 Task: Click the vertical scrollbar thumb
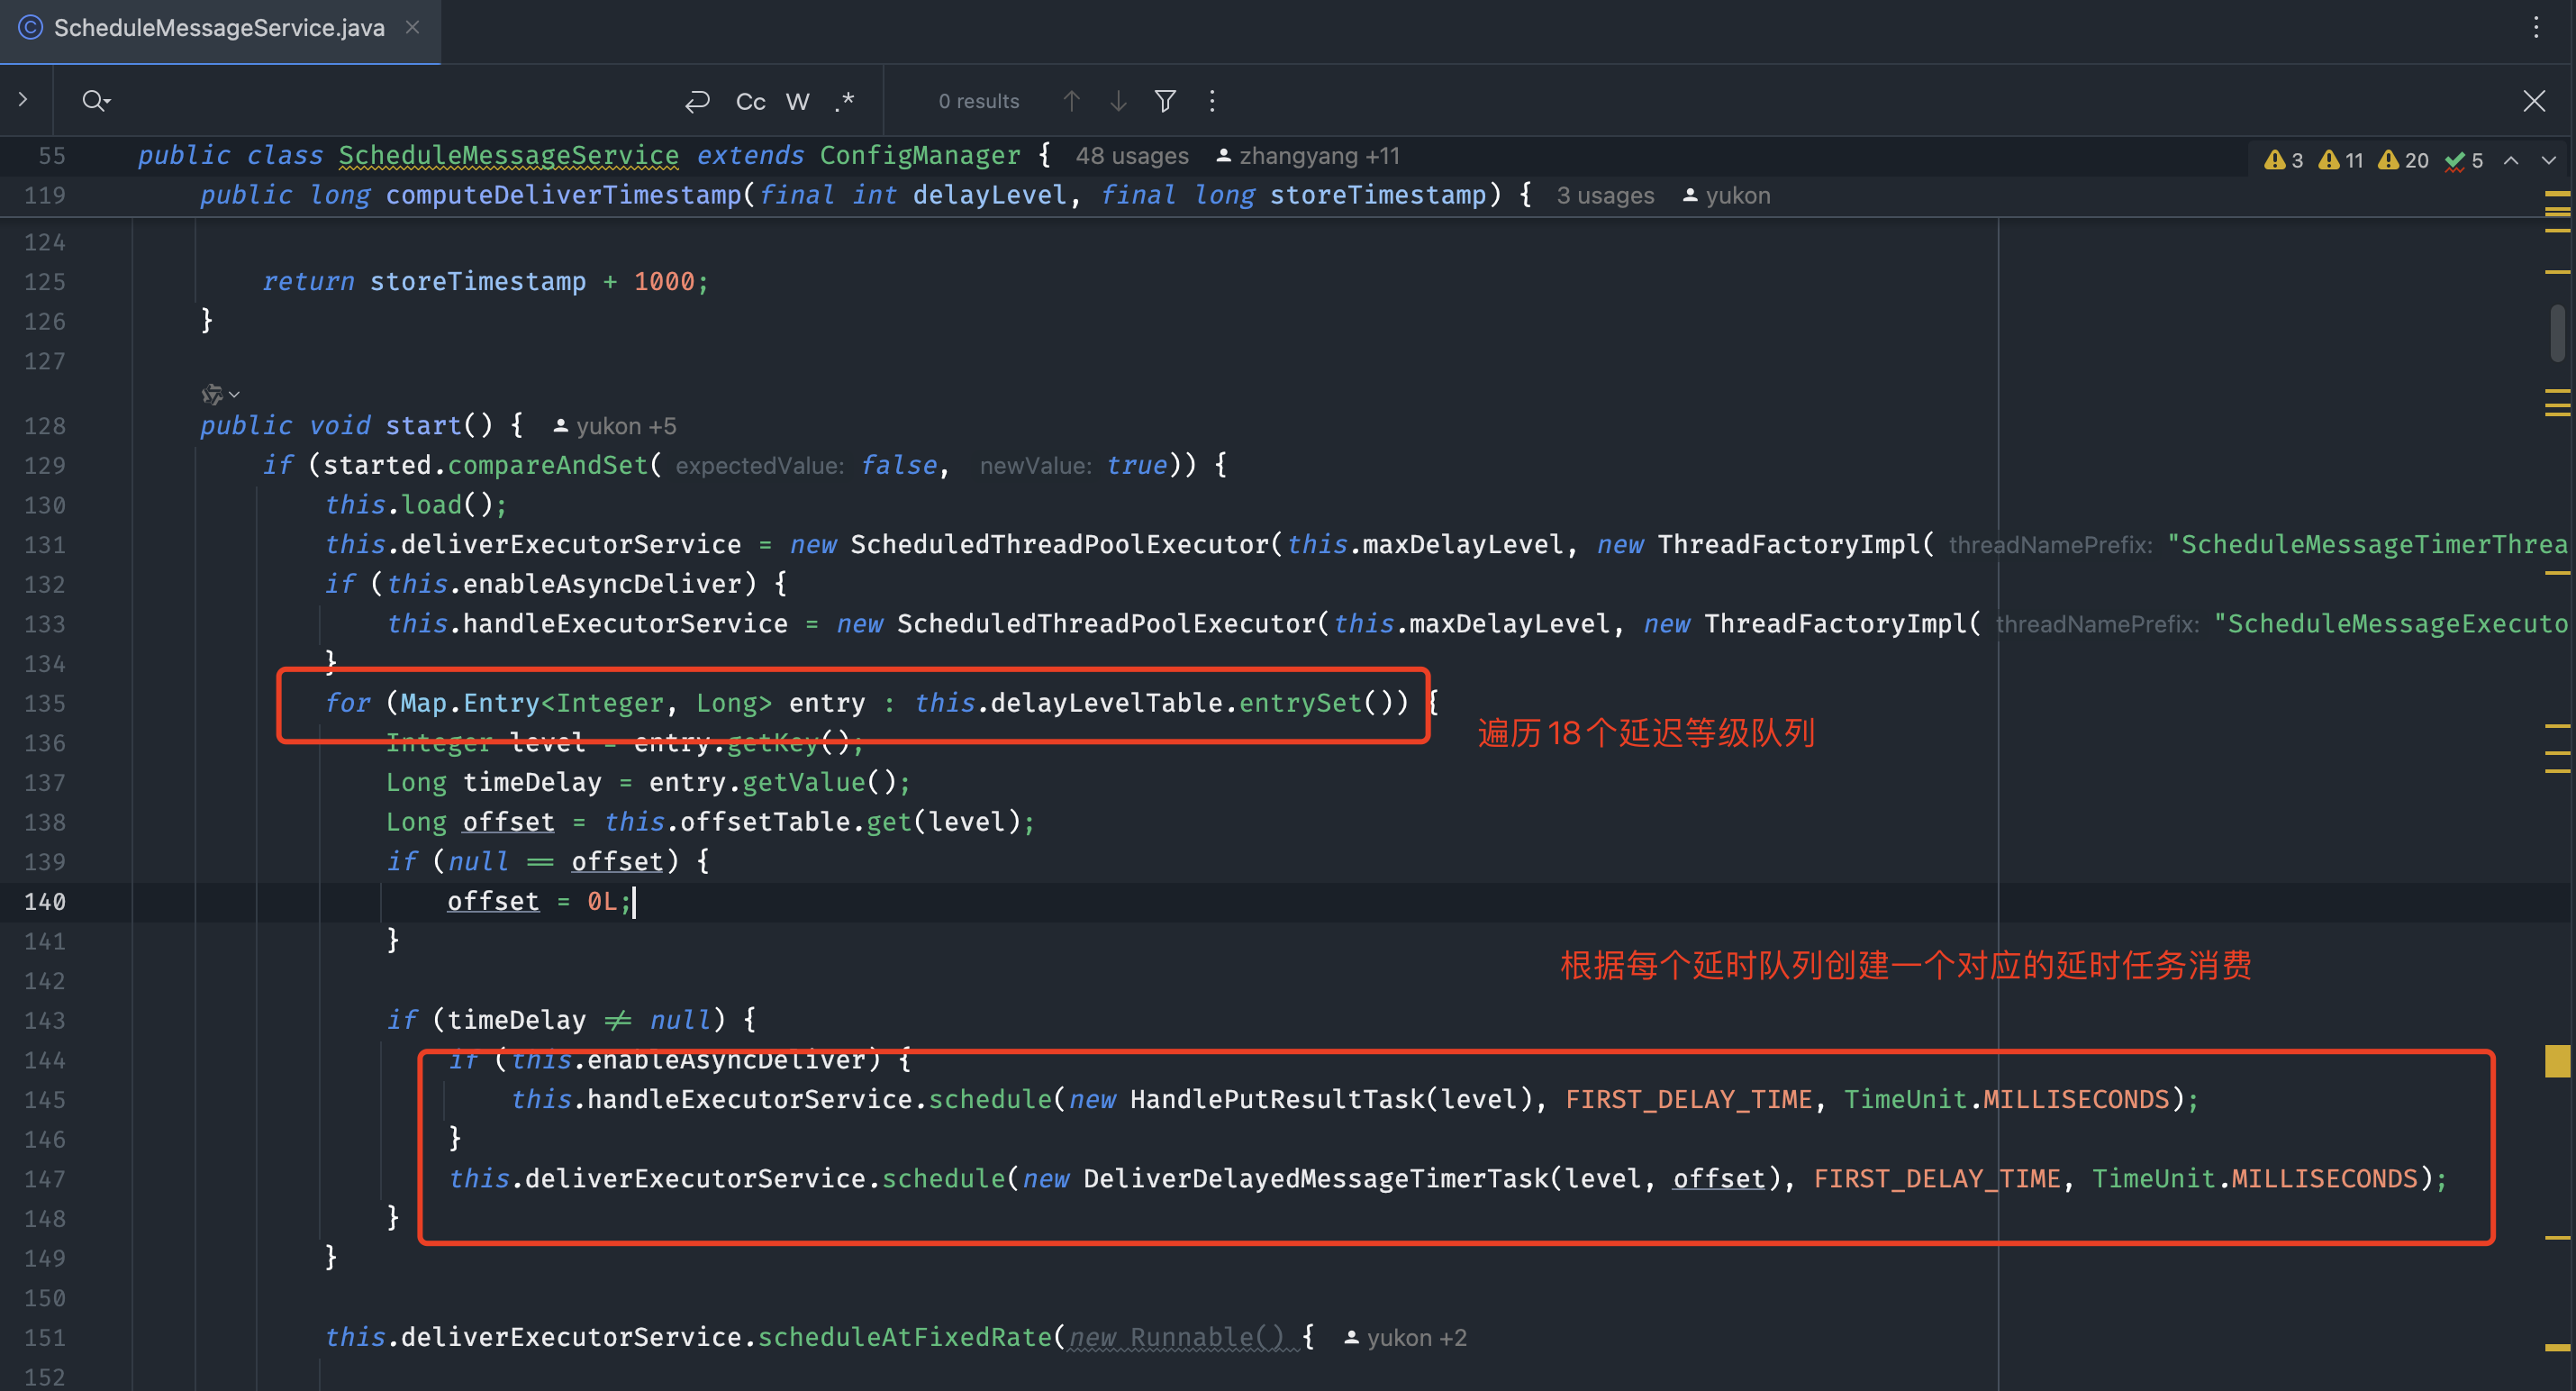[x=2557, y=333]
